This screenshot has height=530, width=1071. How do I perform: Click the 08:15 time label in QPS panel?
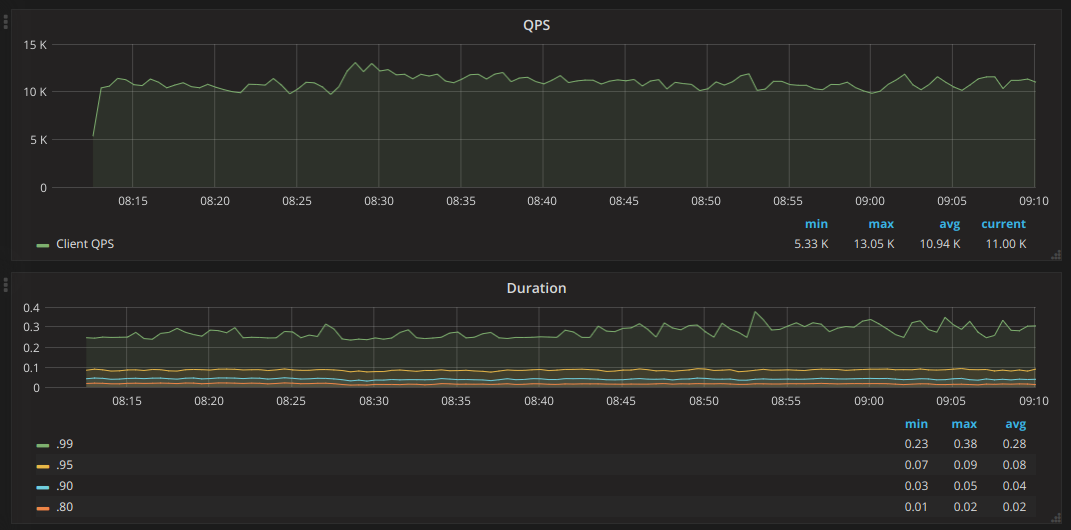133,201
